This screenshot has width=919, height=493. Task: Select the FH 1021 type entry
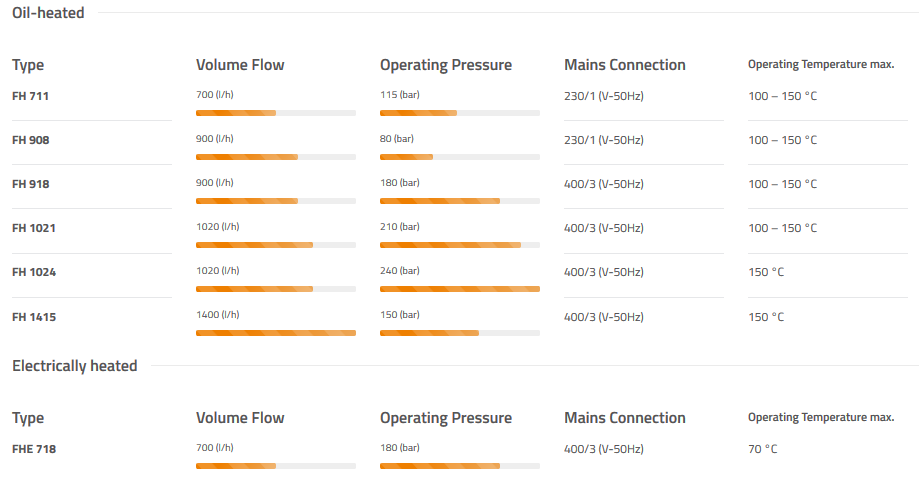34,228
